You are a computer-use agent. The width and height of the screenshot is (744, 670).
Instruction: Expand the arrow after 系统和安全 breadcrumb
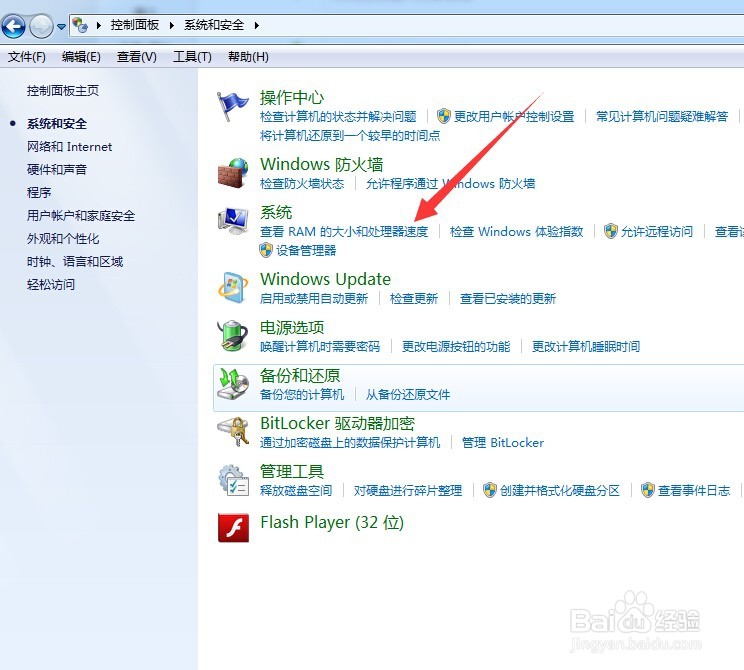click(257, 25)
